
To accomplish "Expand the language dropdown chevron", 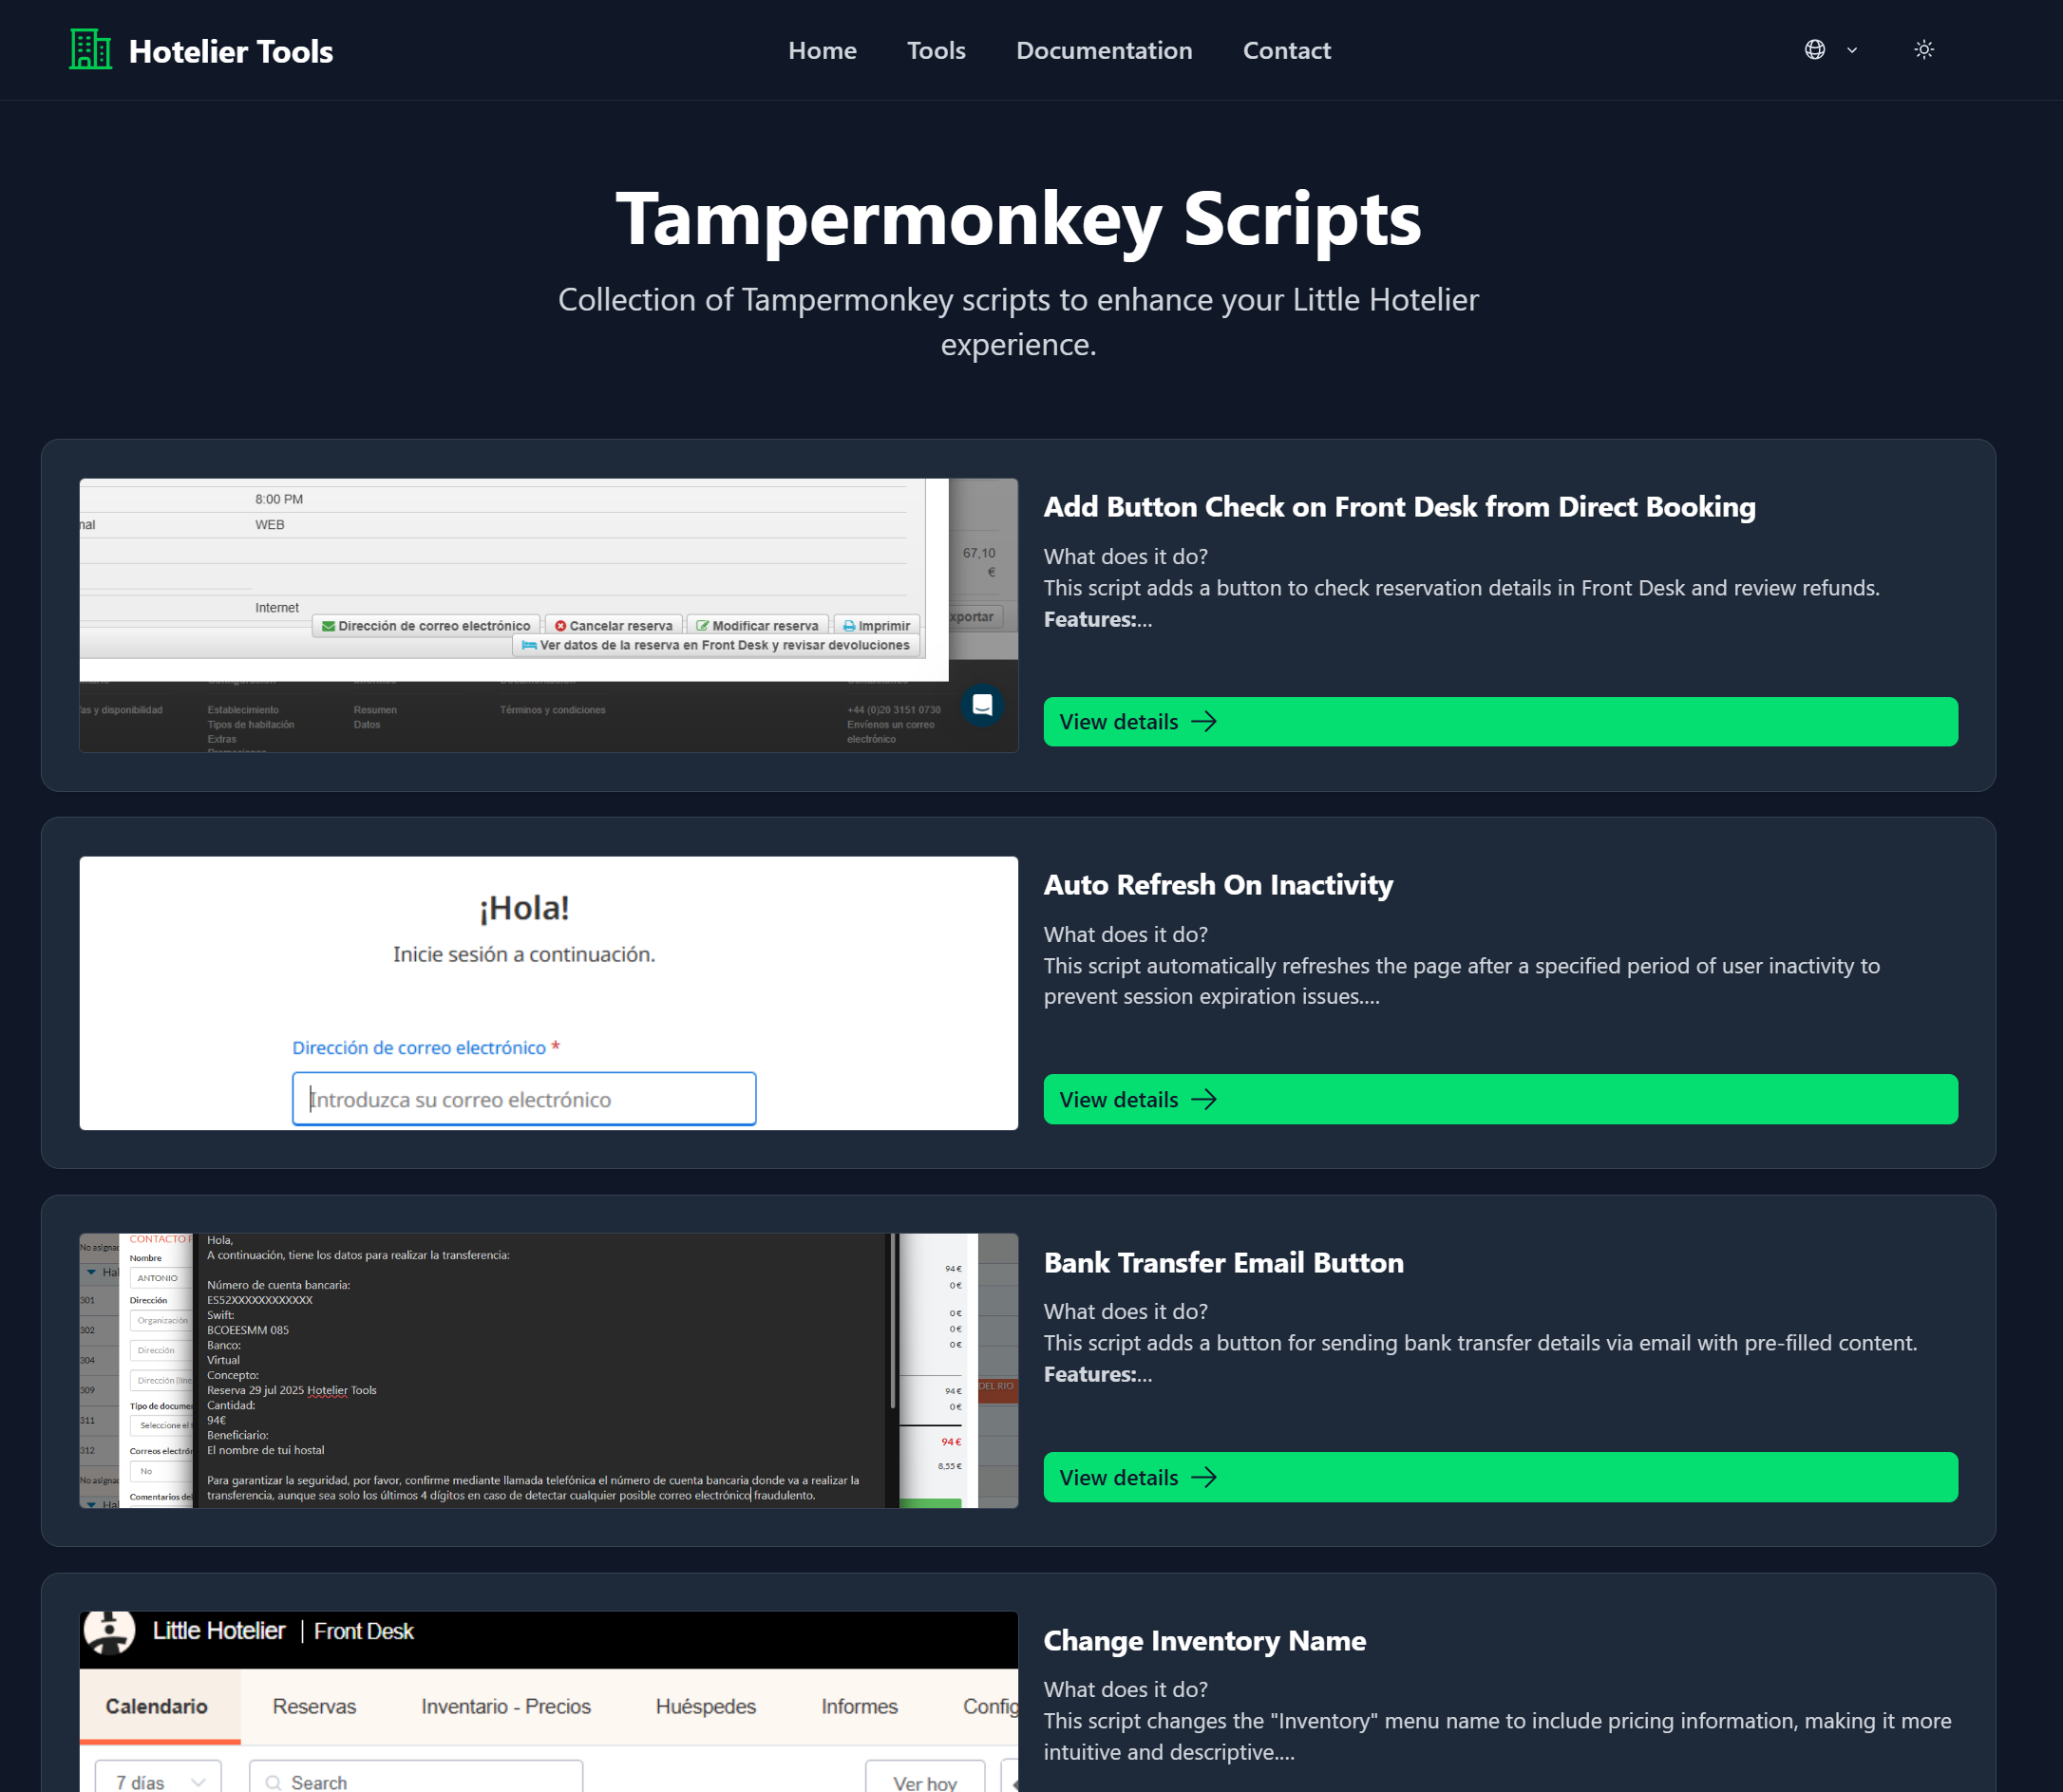I will (x=1851, y=50).
